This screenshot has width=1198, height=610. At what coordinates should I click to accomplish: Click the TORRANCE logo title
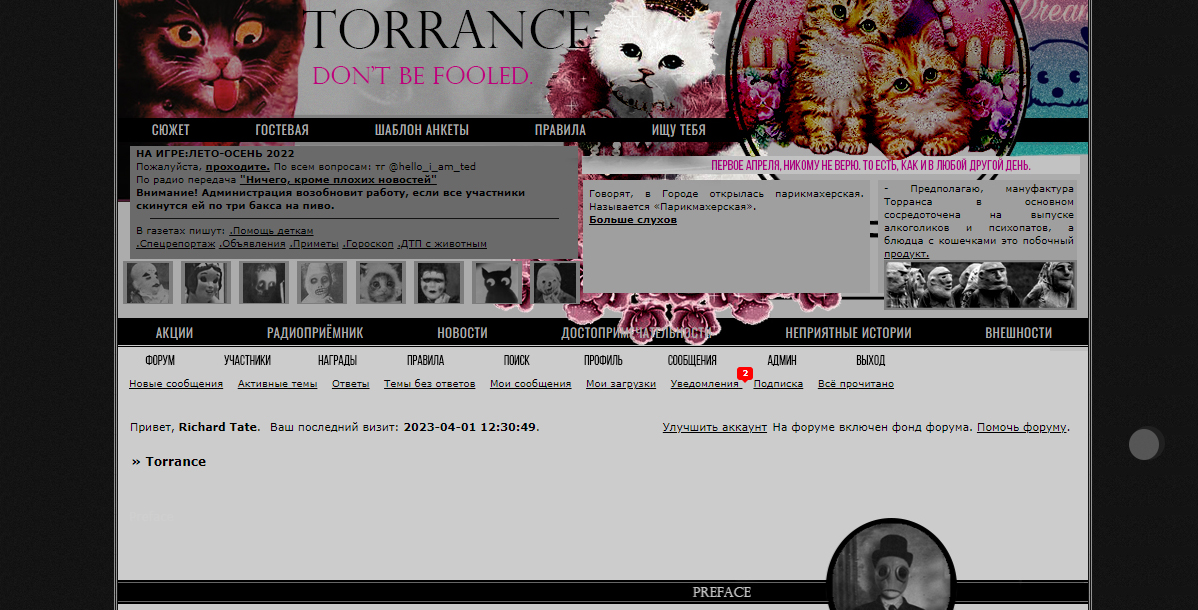coord(448,31)
